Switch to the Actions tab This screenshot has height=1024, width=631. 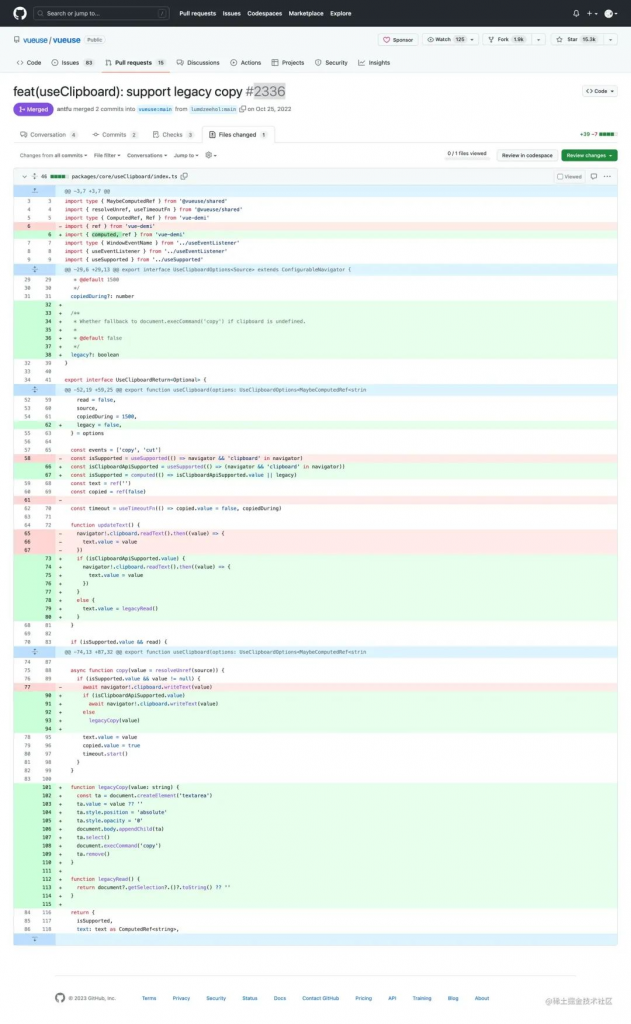click(x=246, y=63)
